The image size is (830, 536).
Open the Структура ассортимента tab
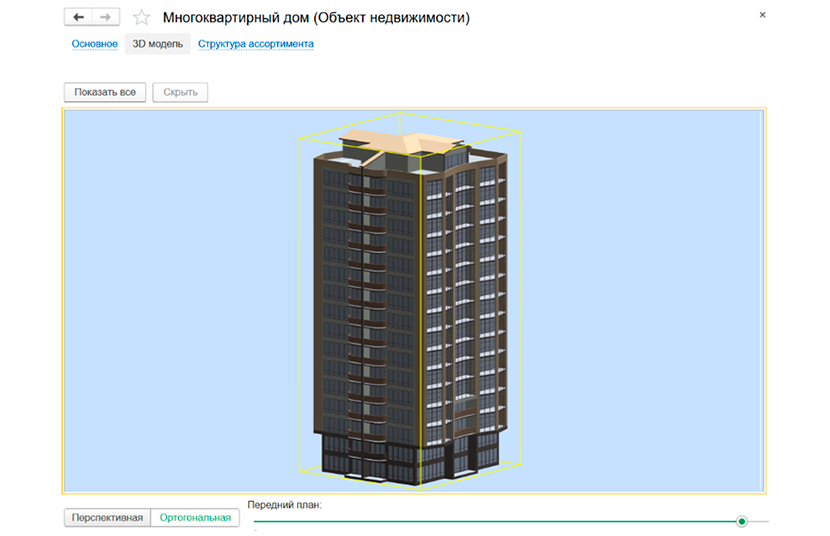(x=256, y=44)
